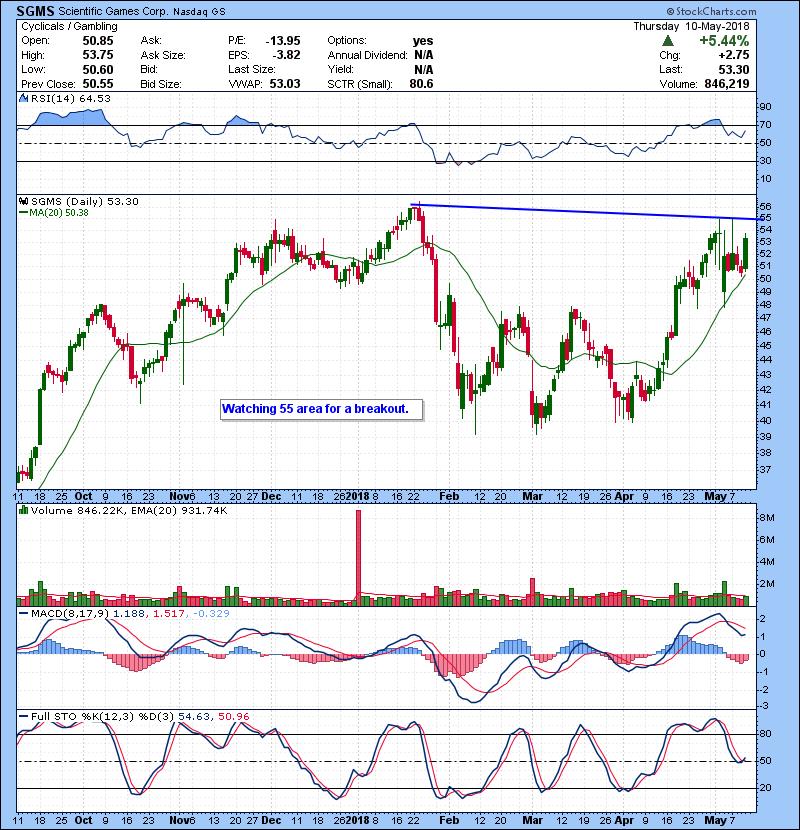Click the '2018' year label on price chart axis
Viewport: 800px width, 830px height.
(x=357, y=496)
